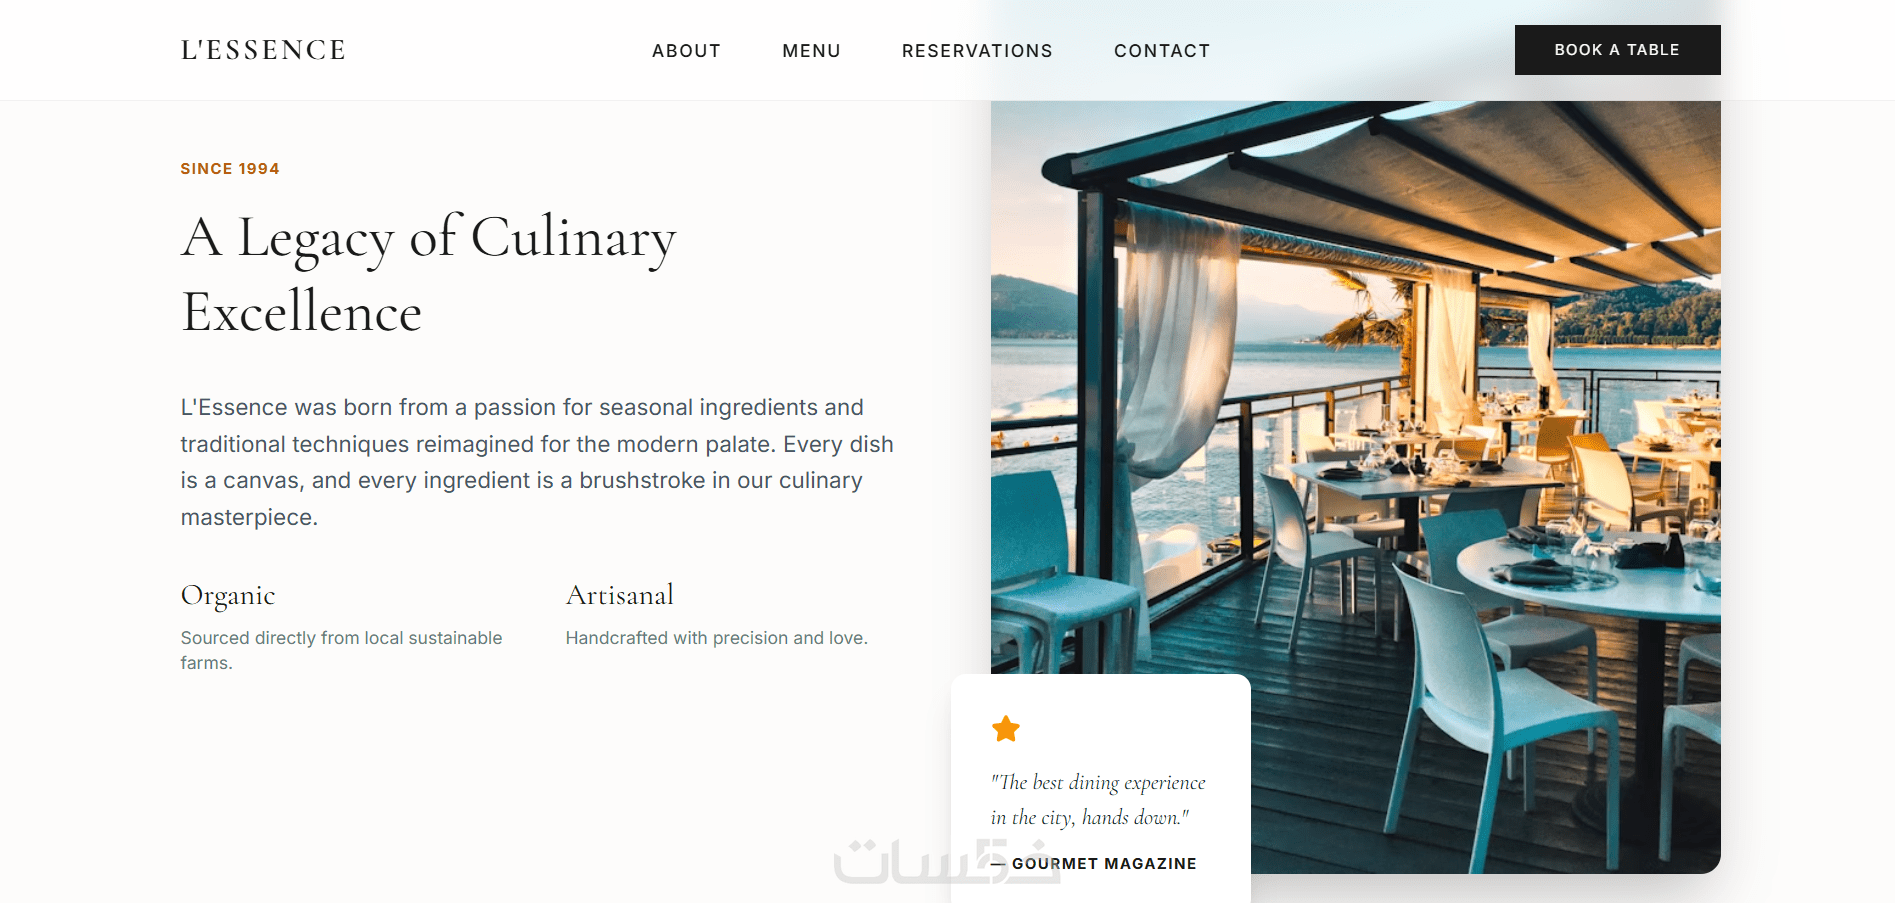Navigate to the Contact section
The image size is (1895, 903).
coord(1162,51)
